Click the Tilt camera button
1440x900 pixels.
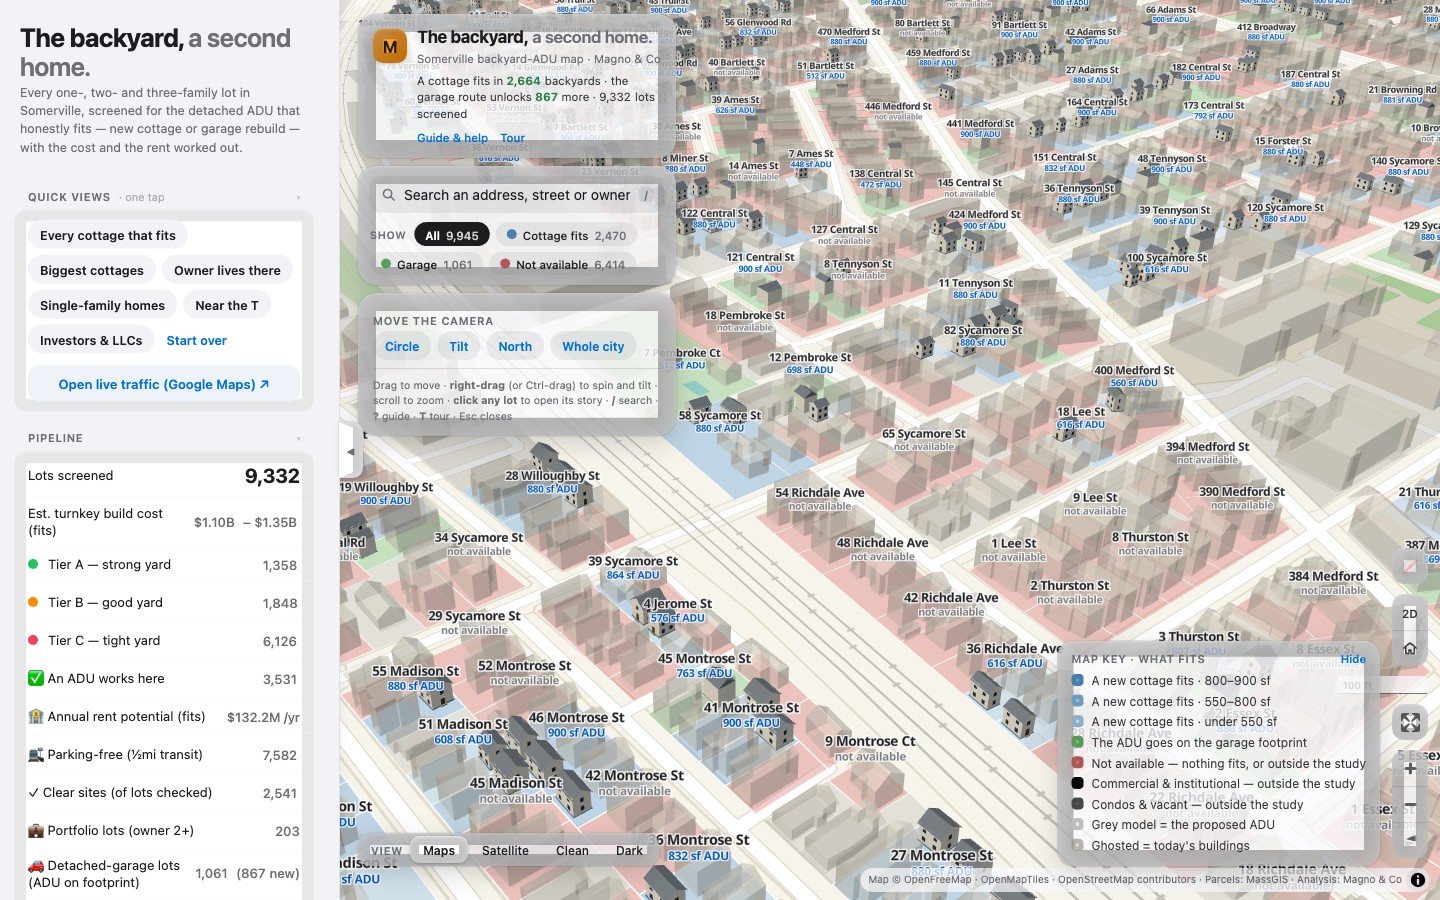(x=459, y=346)
